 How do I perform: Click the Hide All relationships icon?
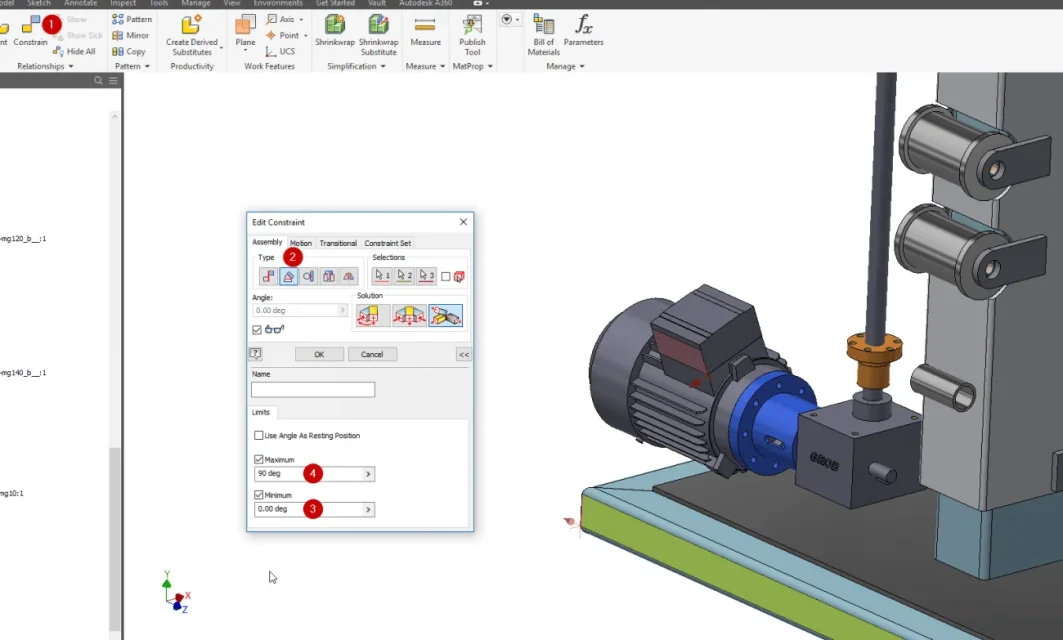point(58,51)
